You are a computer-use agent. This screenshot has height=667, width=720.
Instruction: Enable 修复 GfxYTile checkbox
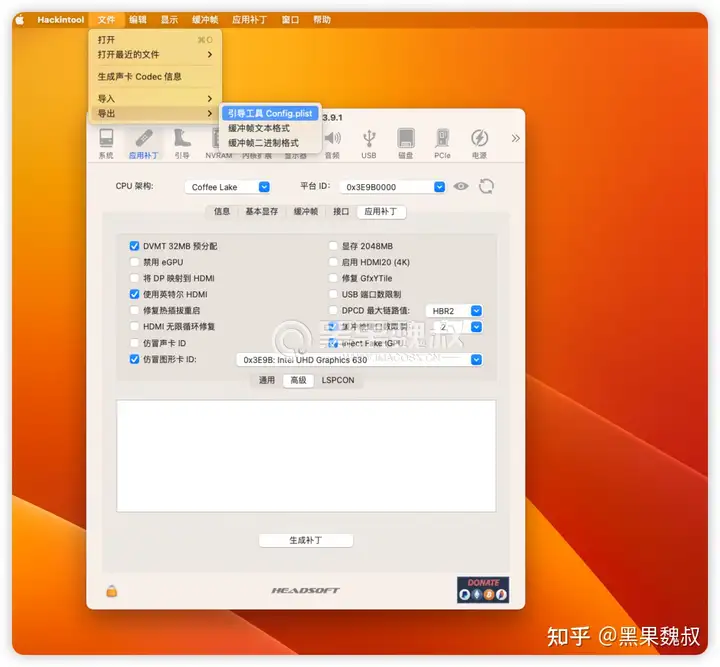(x=333, y=278)
